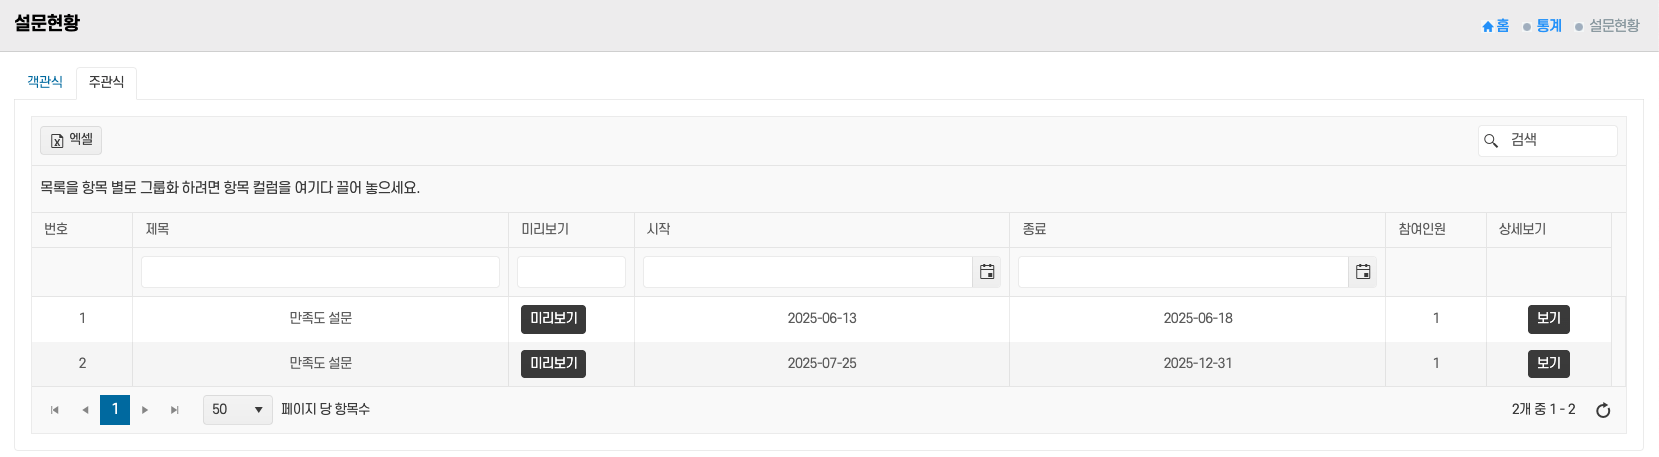Click the search magnifier icon
Viewport: 1659px width, 457px height.
(x=1491, y=141)
